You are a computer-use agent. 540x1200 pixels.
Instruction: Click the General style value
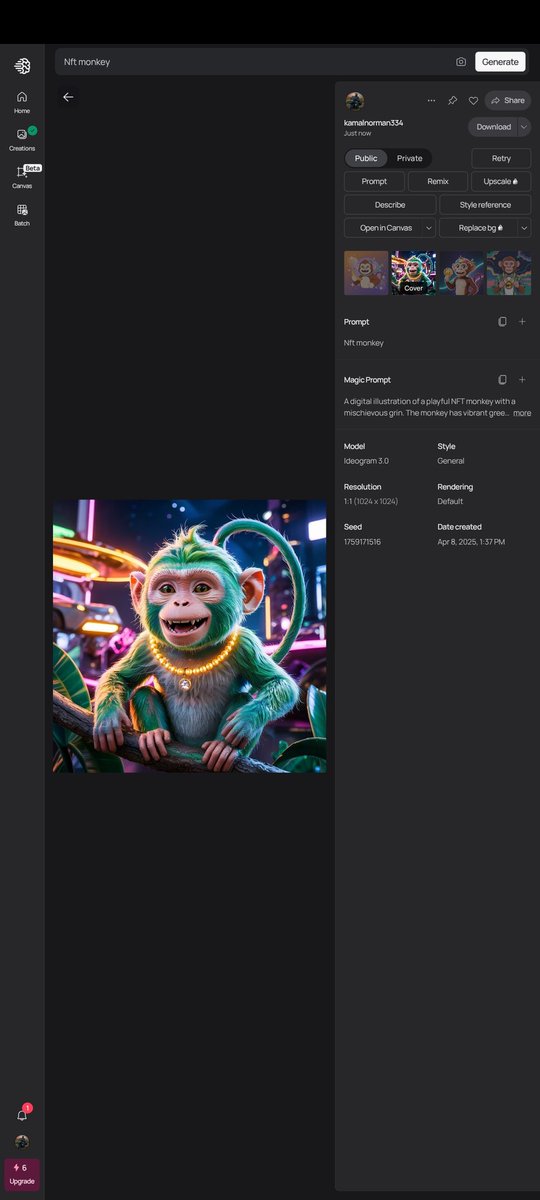pos(451,461)
